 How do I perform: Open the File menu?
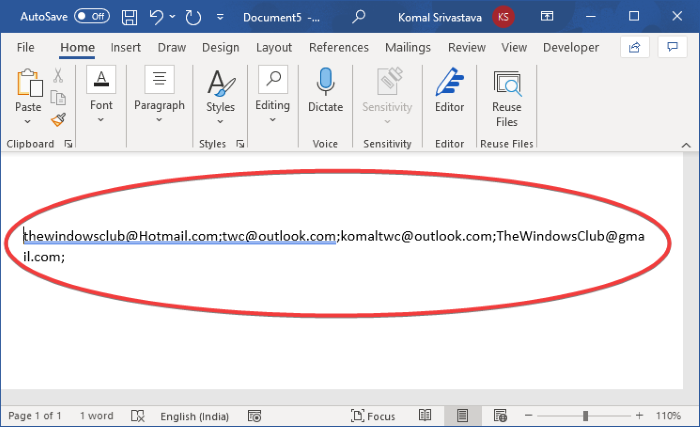pyautogui.click(x=25, y=47)
